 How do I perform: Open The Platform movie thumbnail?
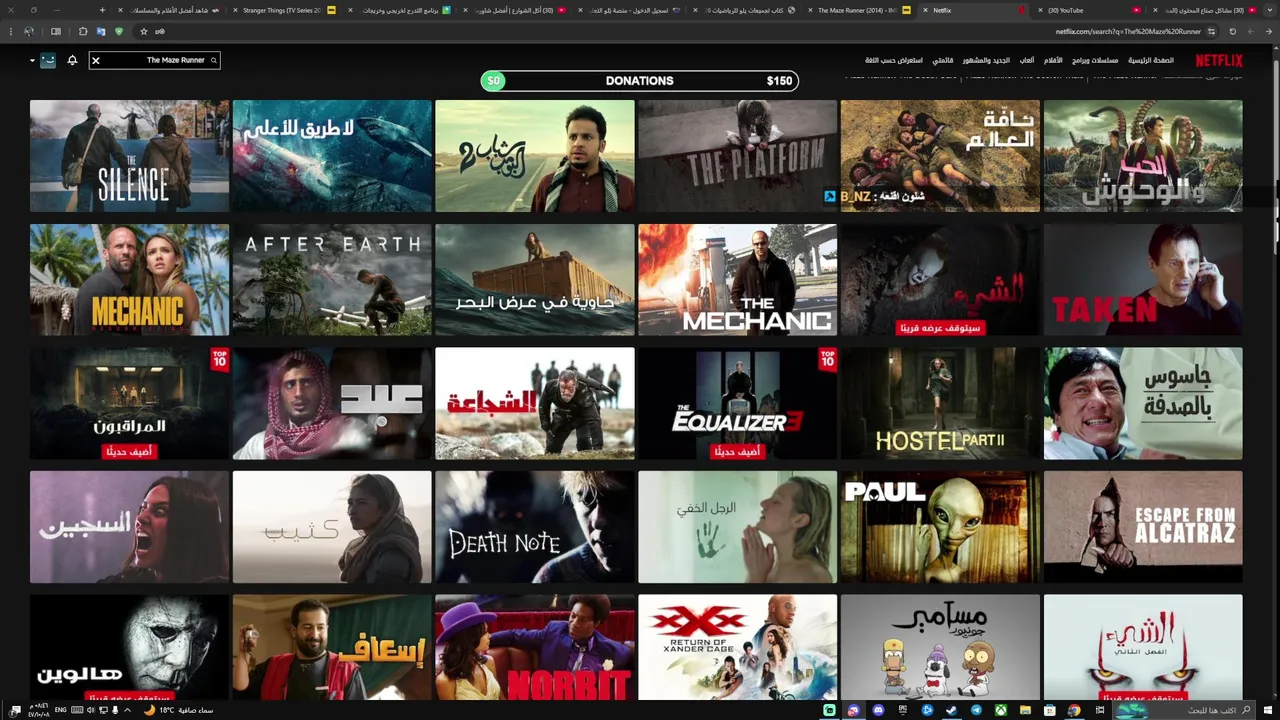click(737, 156)
